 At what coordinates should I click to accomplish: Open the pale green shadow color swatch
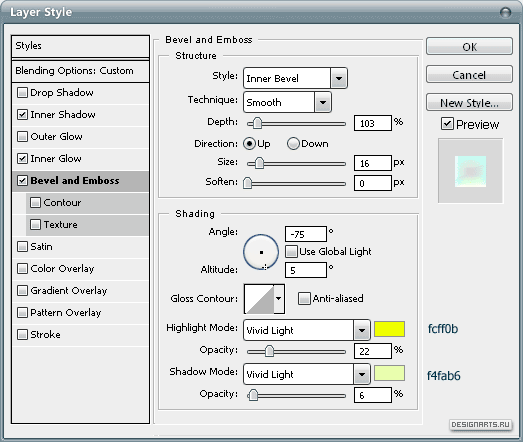click(390, 373)
